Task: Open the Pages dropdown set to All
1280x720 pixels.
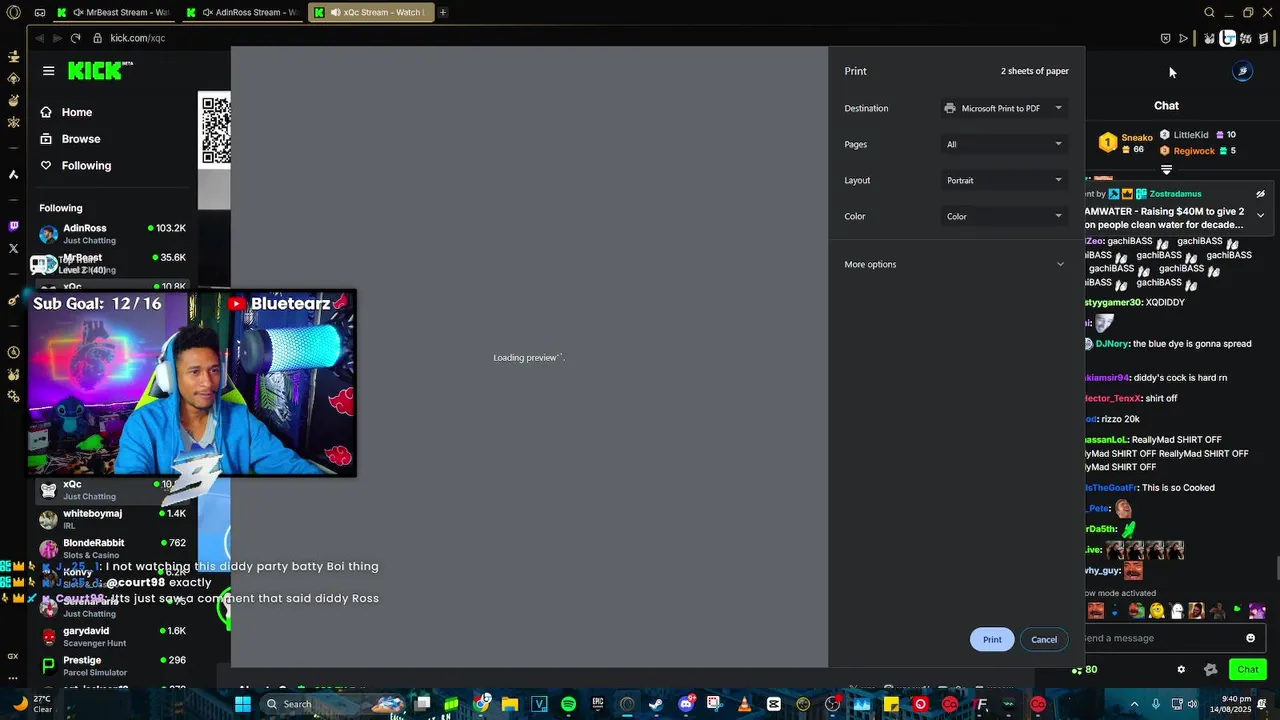Action: click(x=1004, y=144)
